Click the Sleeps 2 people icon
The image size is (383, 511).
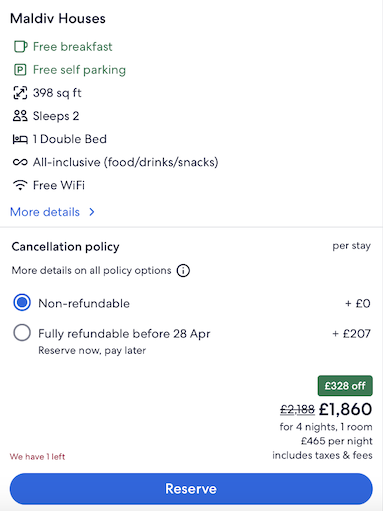point(20,116)
